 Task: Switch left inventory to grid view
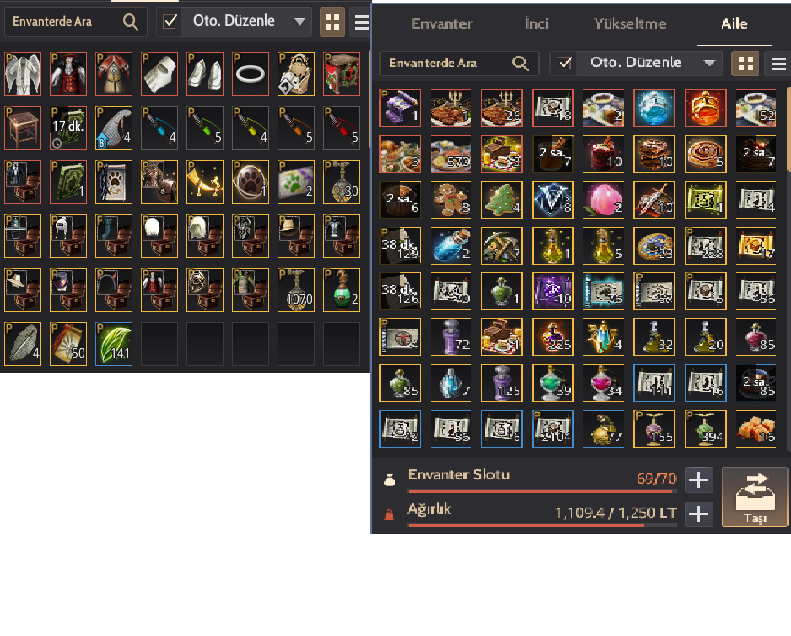(332, 22)
